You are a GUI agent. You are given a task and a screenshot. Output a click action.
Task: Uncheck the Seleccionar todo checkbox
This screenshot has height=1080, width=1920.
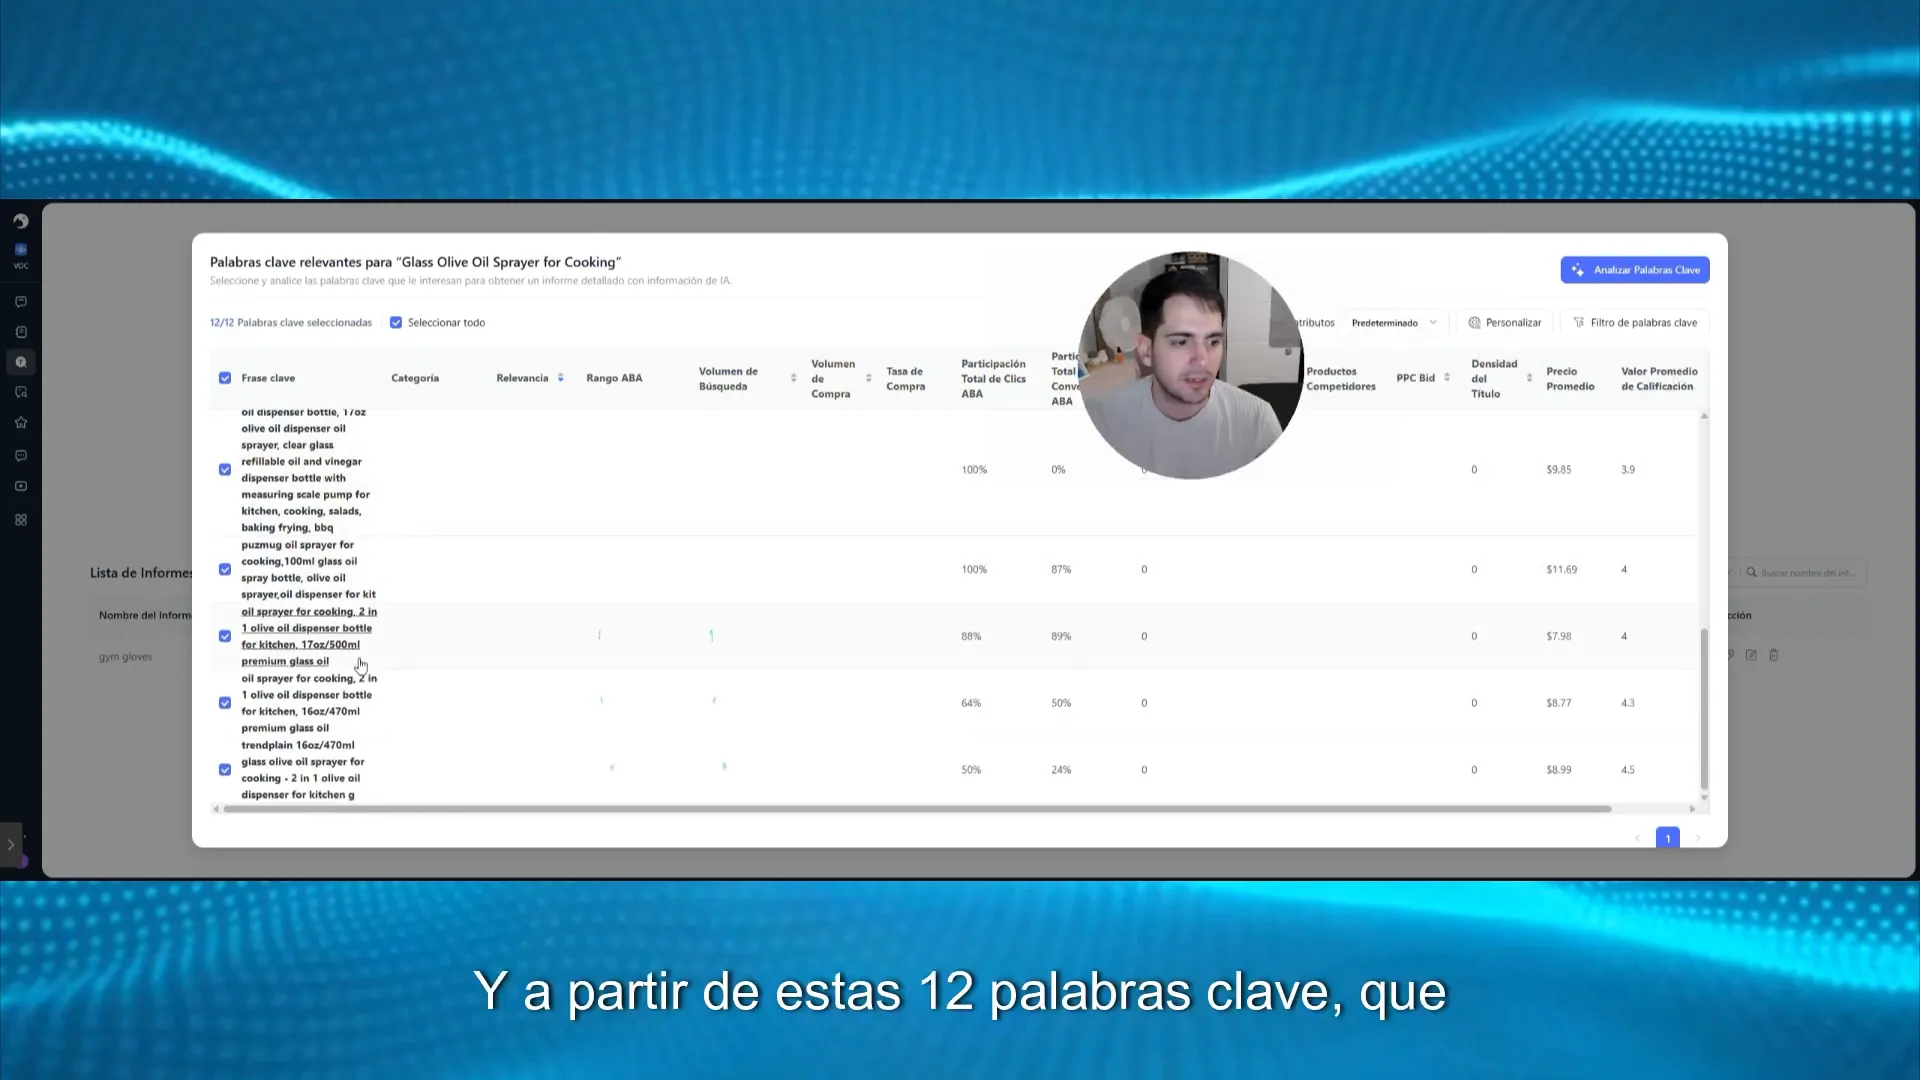point(396,323)
